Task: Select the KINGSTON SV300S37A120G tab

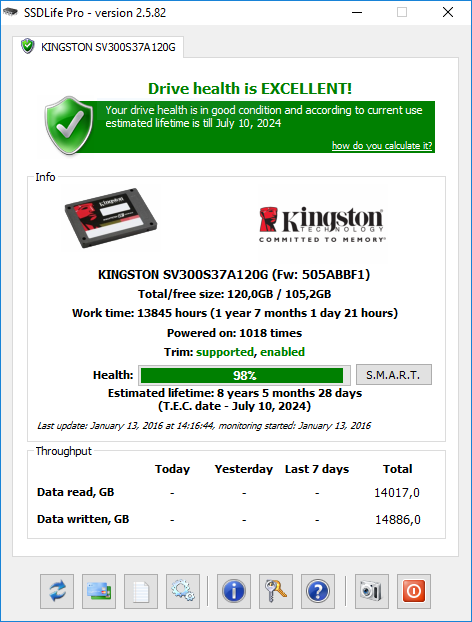Action: tap(98, 47)
